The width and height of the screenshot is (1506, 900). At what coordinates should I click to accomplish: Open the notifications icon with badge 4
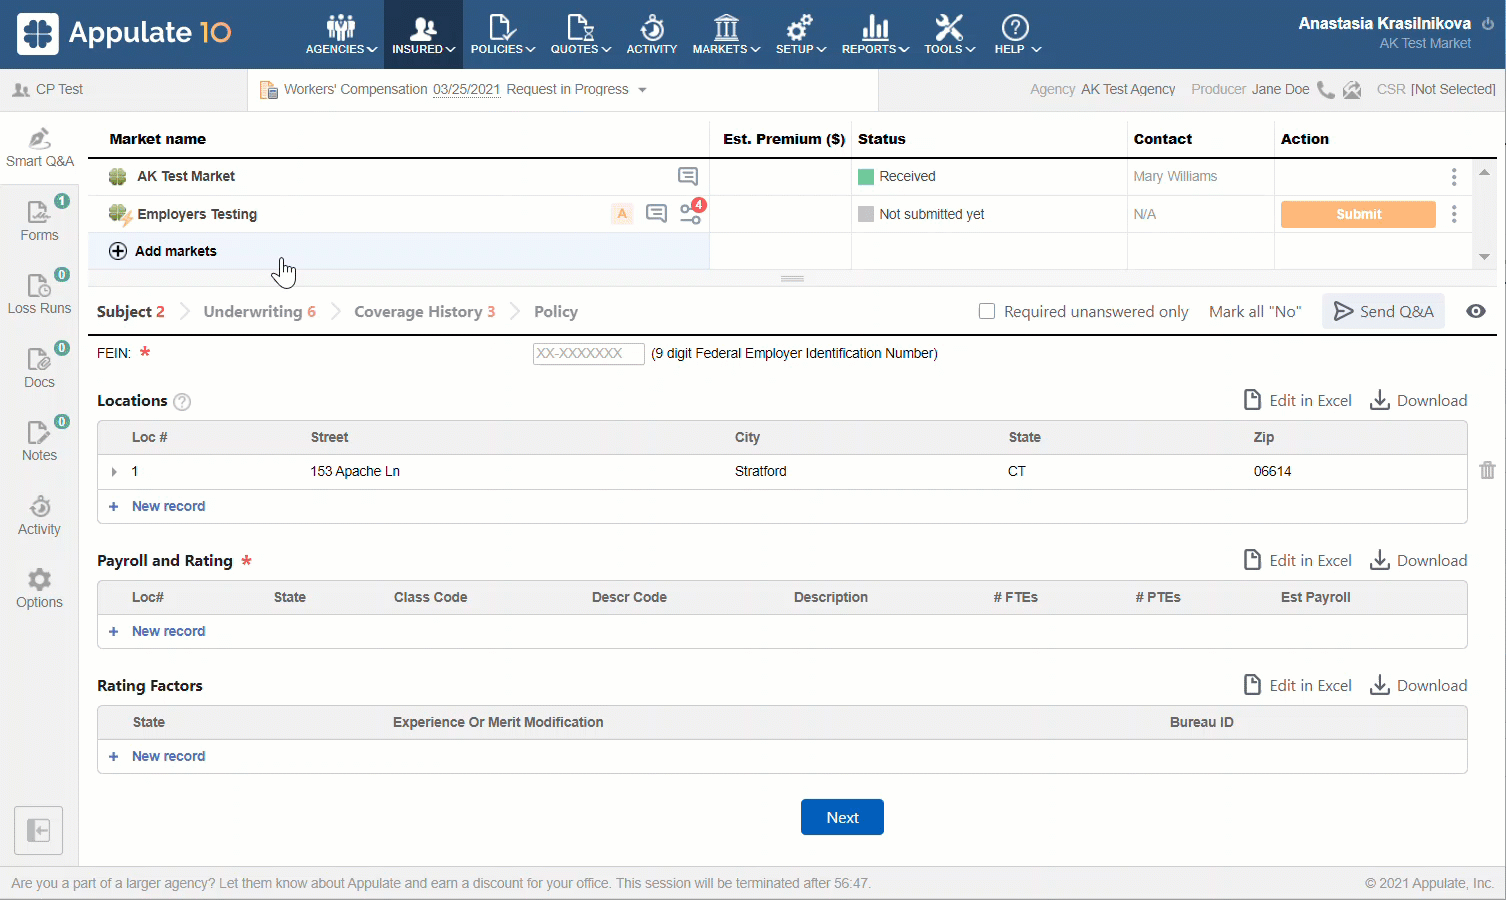tap(691, 212)
